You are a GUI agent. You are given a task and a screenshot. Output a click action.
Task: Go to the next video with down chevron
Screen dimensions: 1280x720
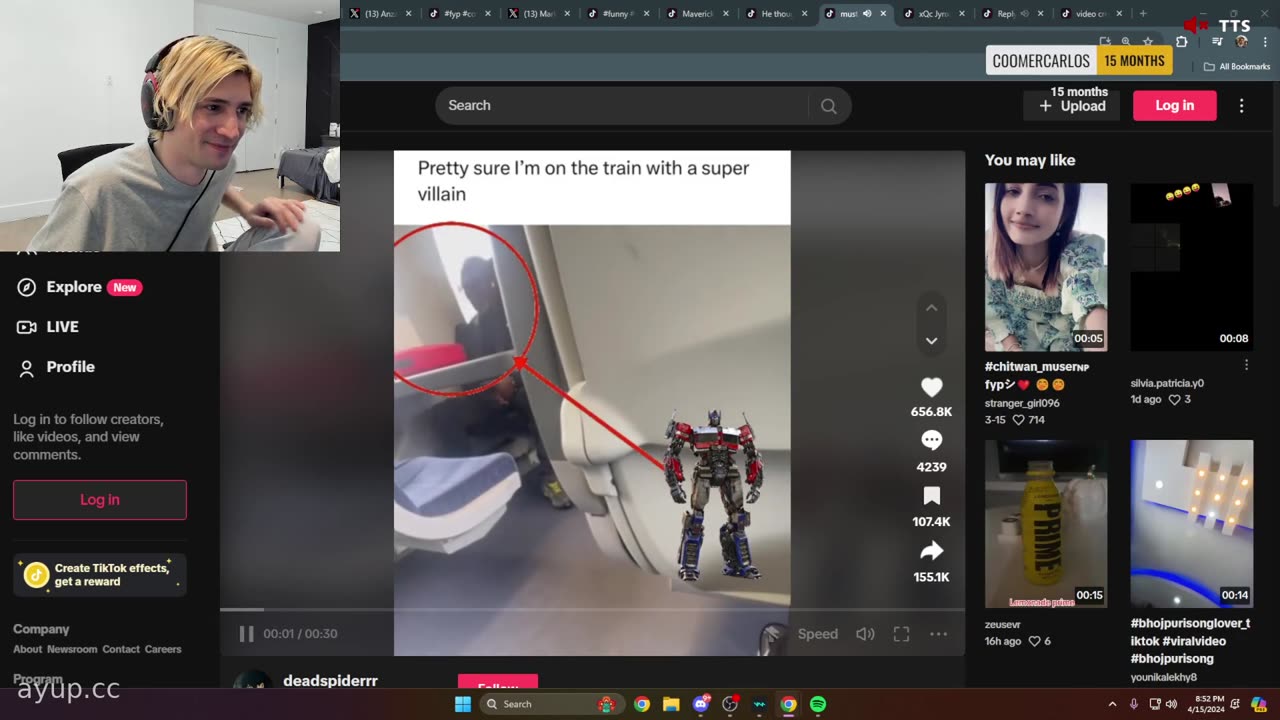(931, 341)
